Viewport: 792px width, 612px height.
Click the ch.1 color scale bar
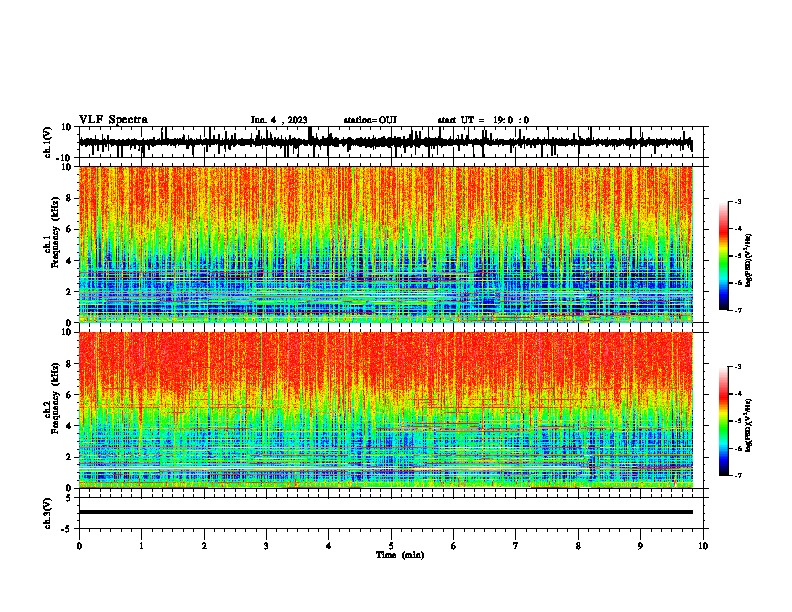click(724, 256)
